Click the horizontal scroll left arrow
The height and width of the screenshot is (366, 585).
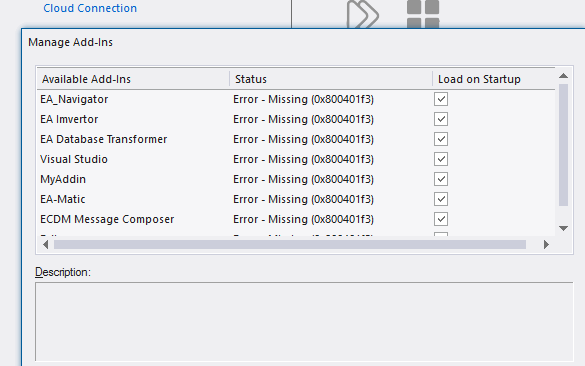46,245
